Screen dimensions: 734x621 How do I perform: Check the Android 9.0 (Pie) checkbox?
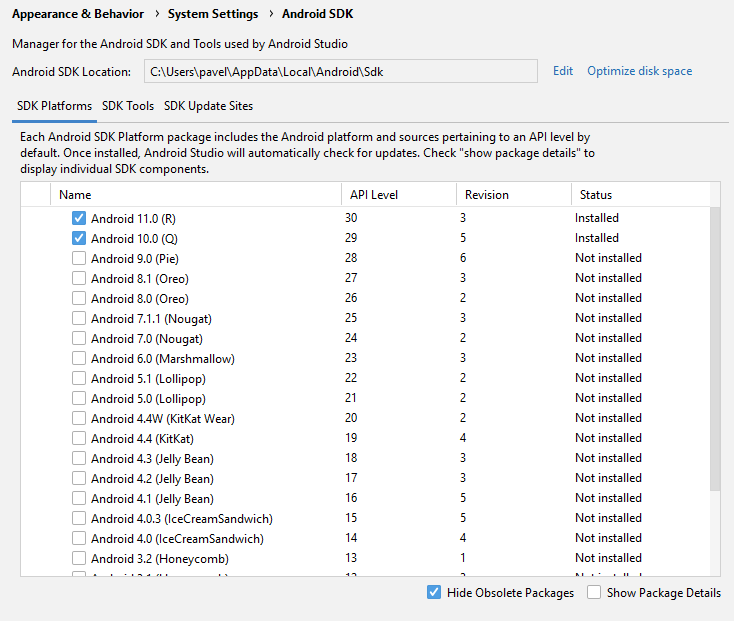pyautogui.click(x=79, y=258)
